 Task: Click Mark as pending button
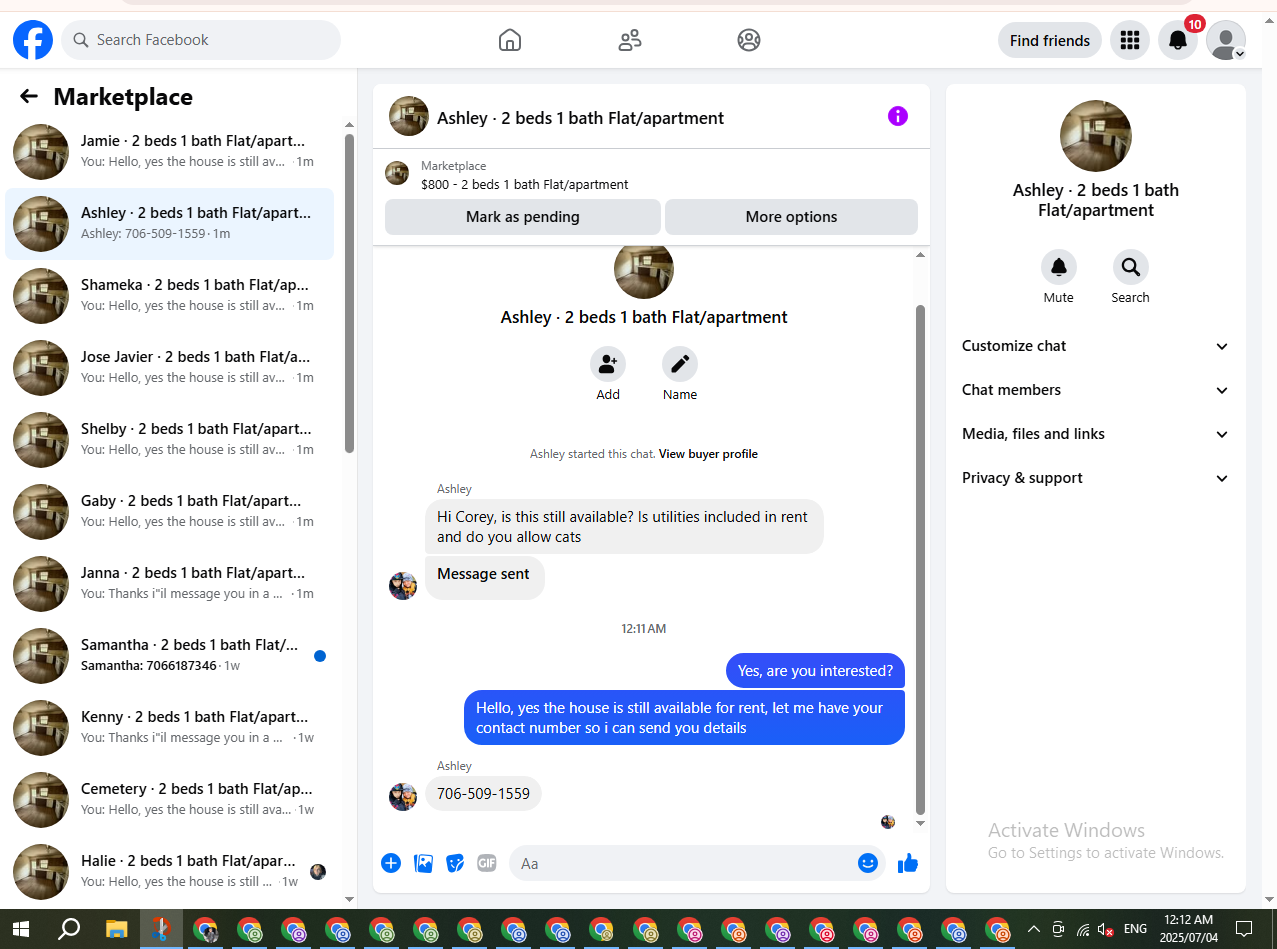pos(523,217)
